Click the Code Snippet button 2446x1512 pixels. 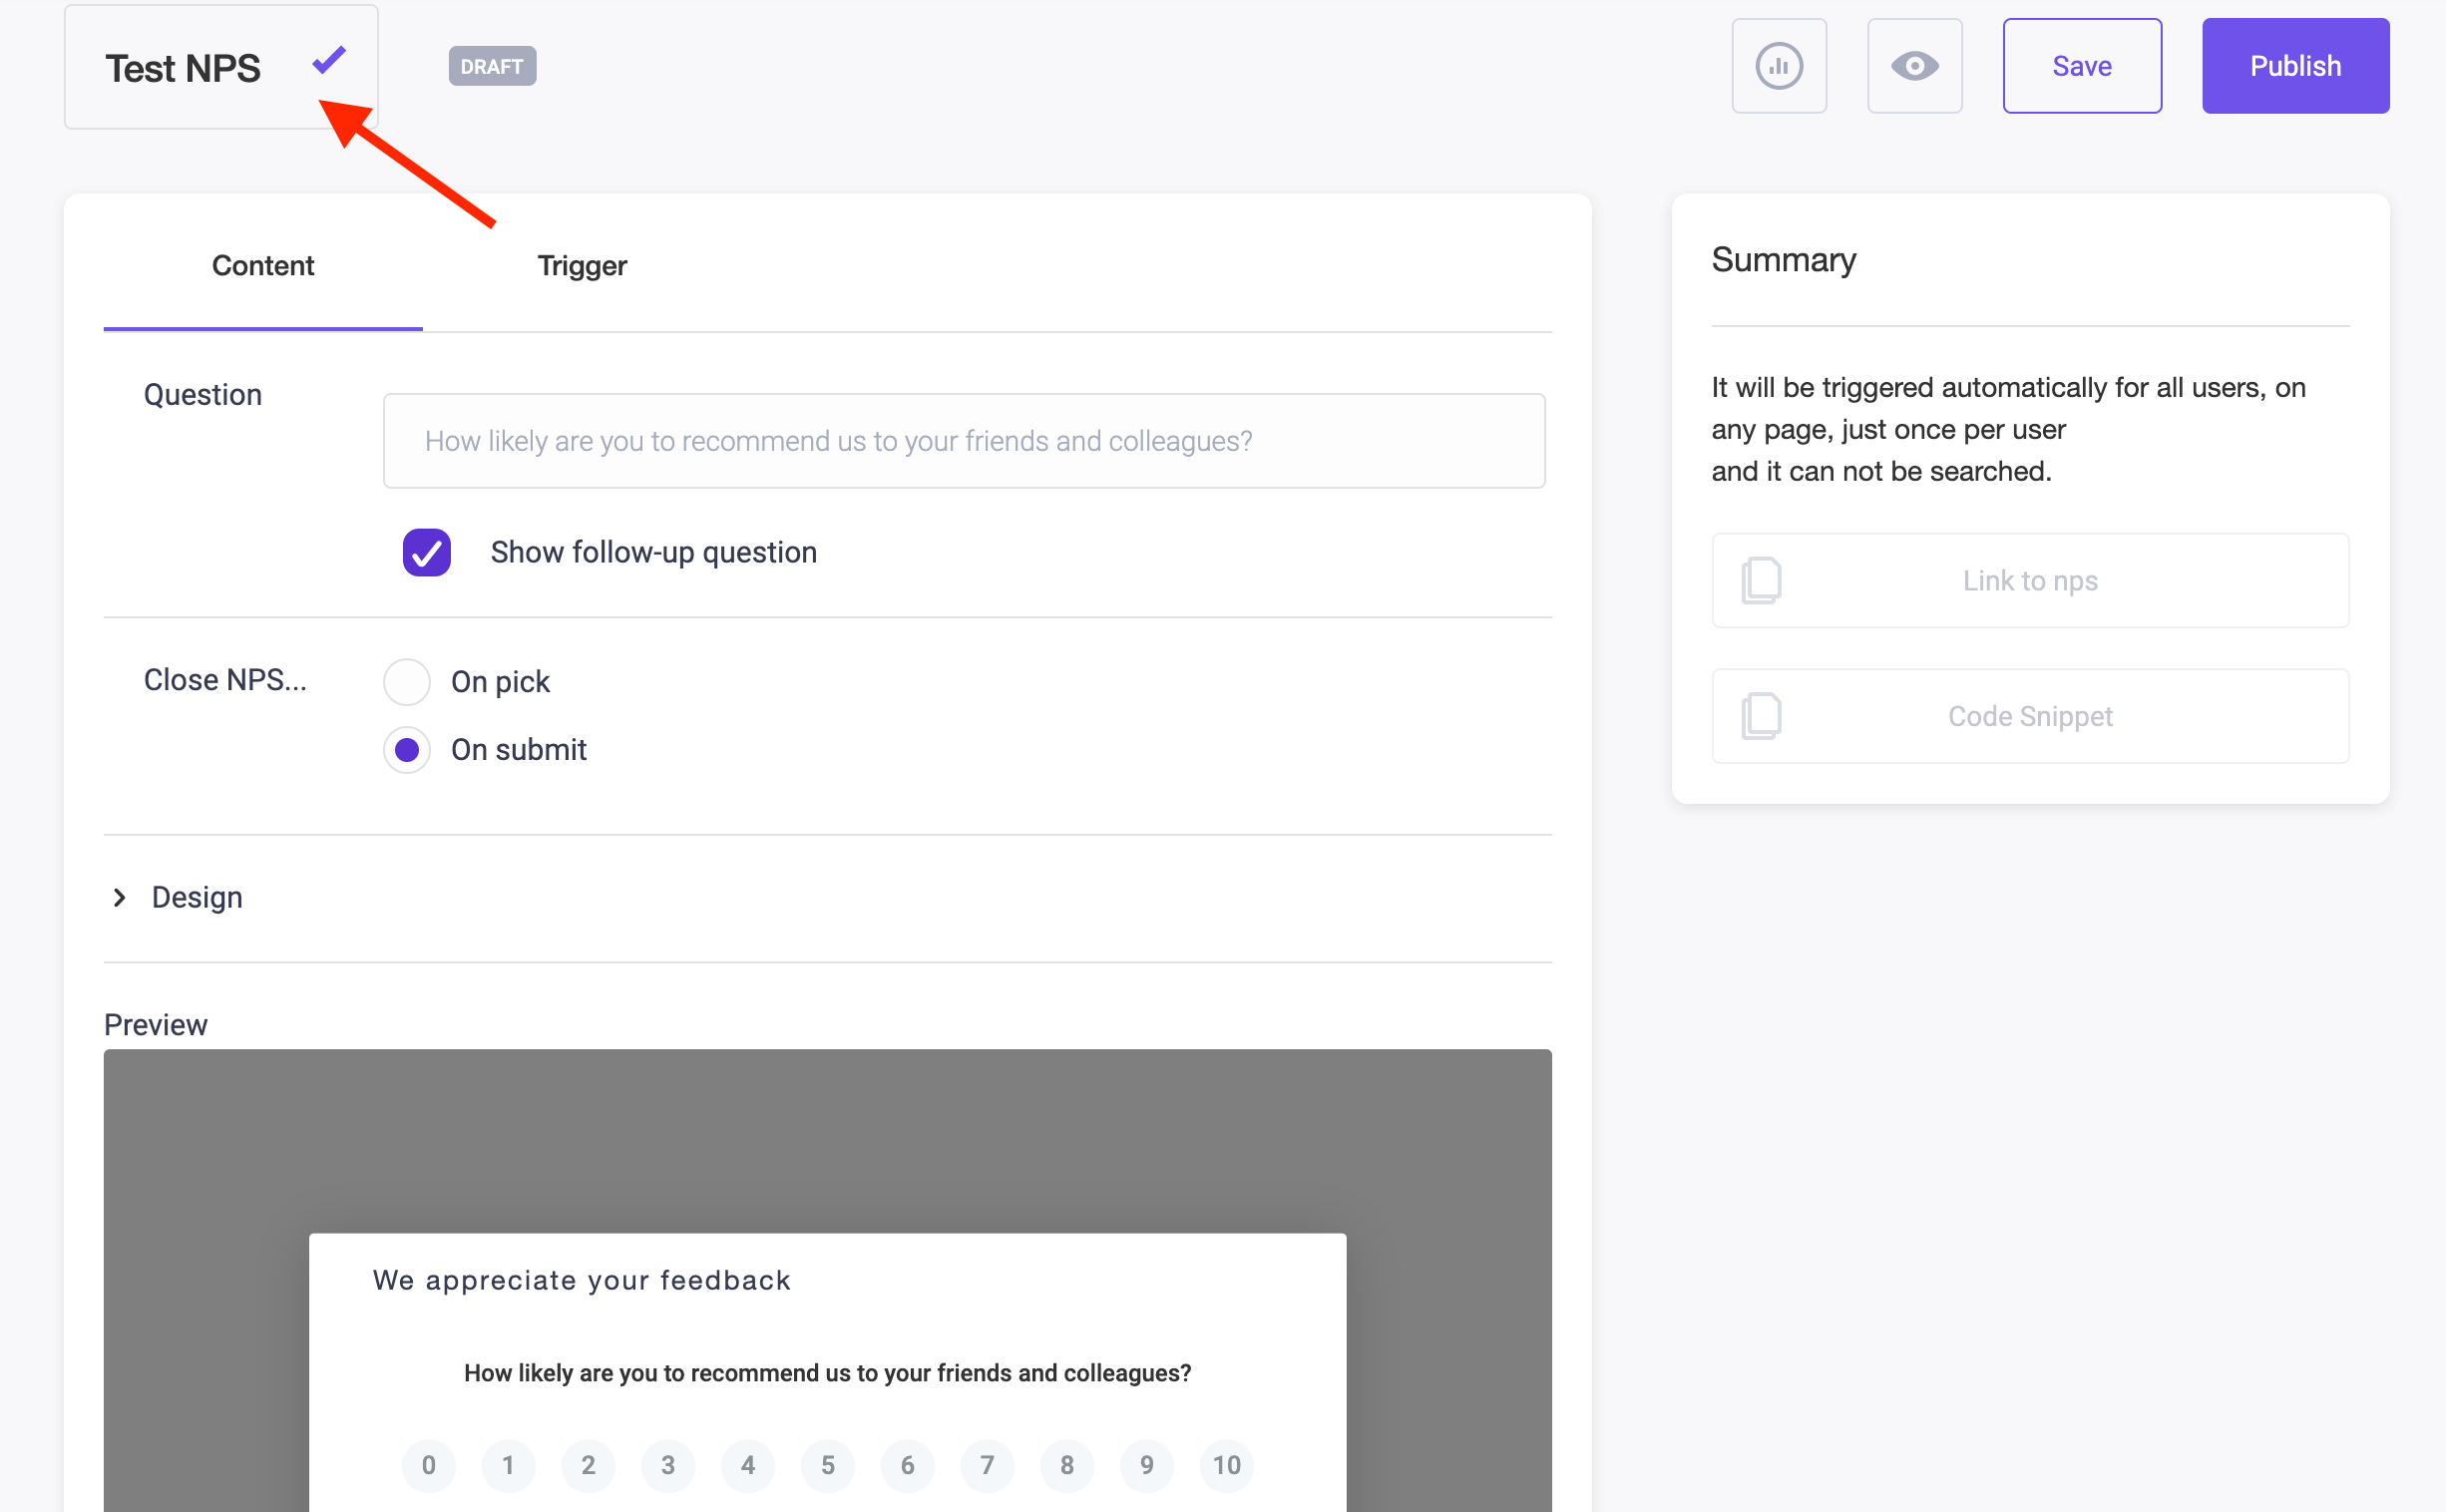tap(2030, 716)
